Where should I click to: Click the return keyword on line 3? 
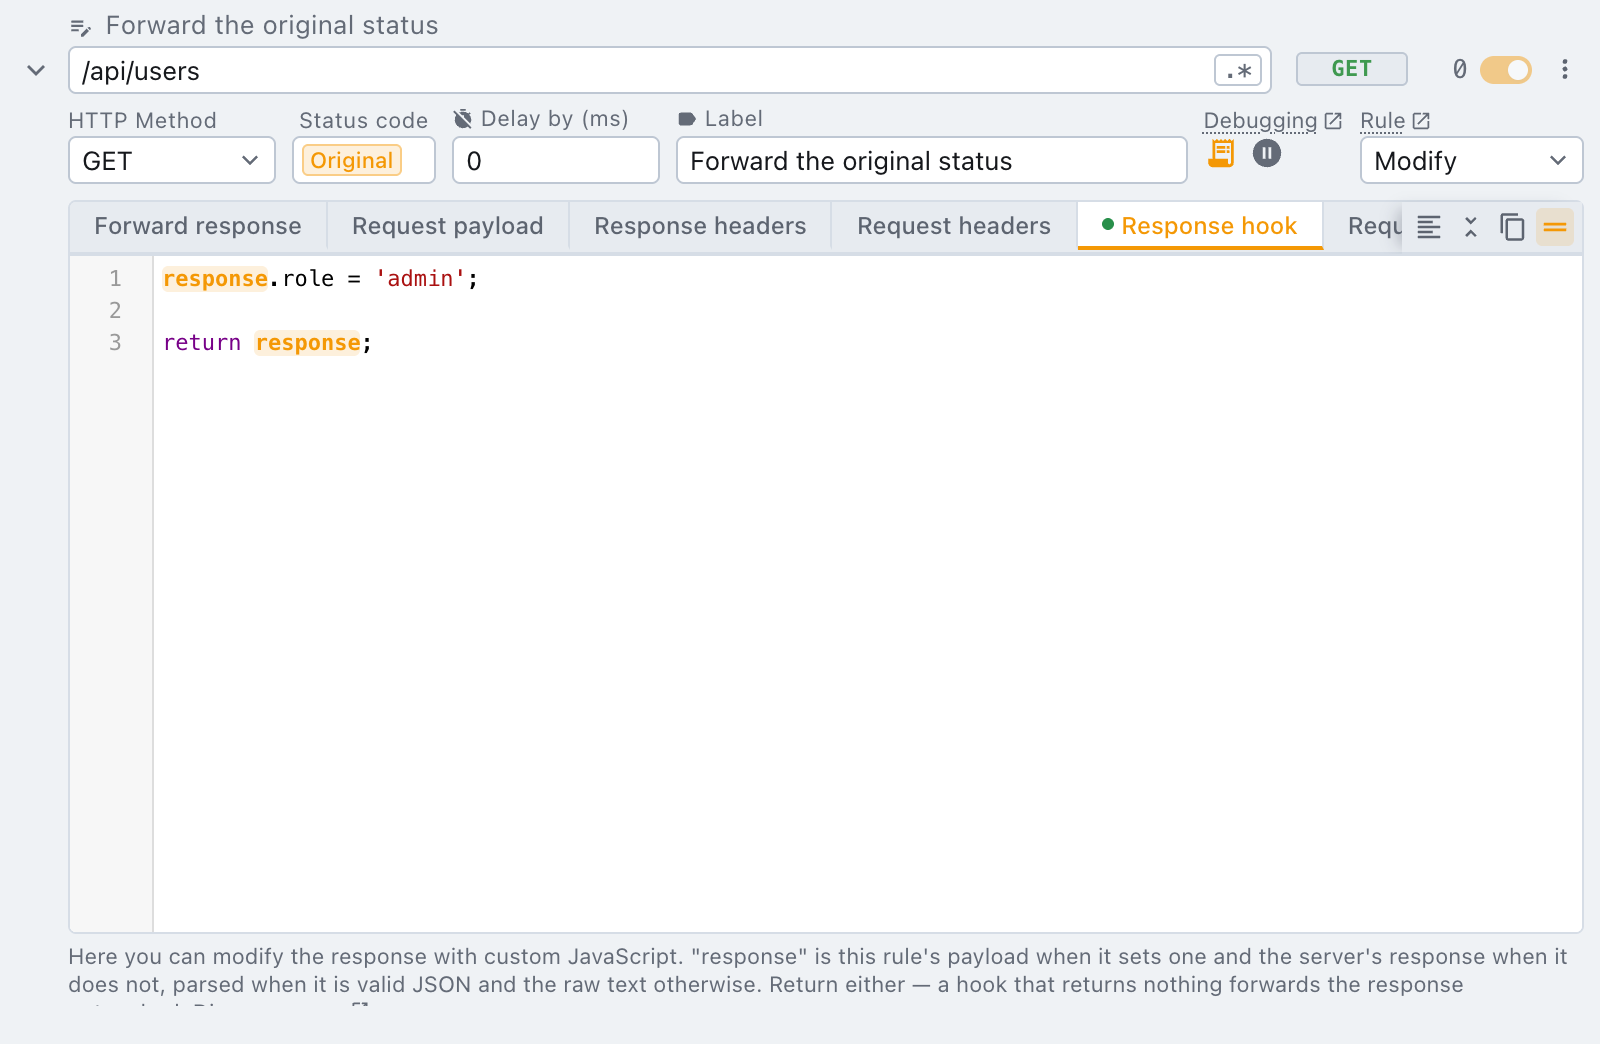click(202, 343)
